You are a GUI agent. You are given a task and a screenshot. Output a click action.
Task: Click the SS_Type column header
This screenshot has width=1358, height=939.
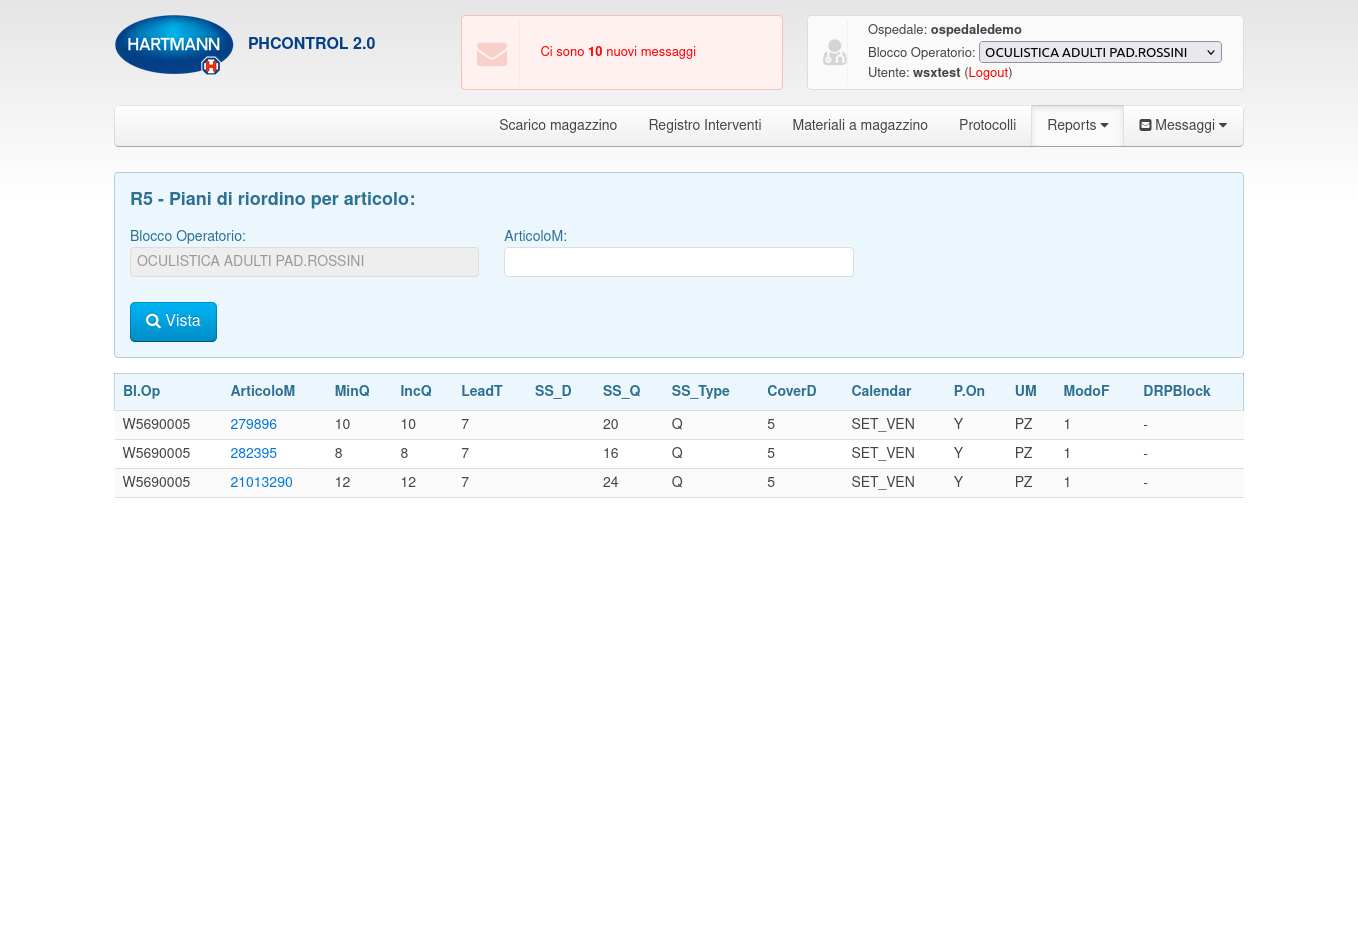pos(700,392)
